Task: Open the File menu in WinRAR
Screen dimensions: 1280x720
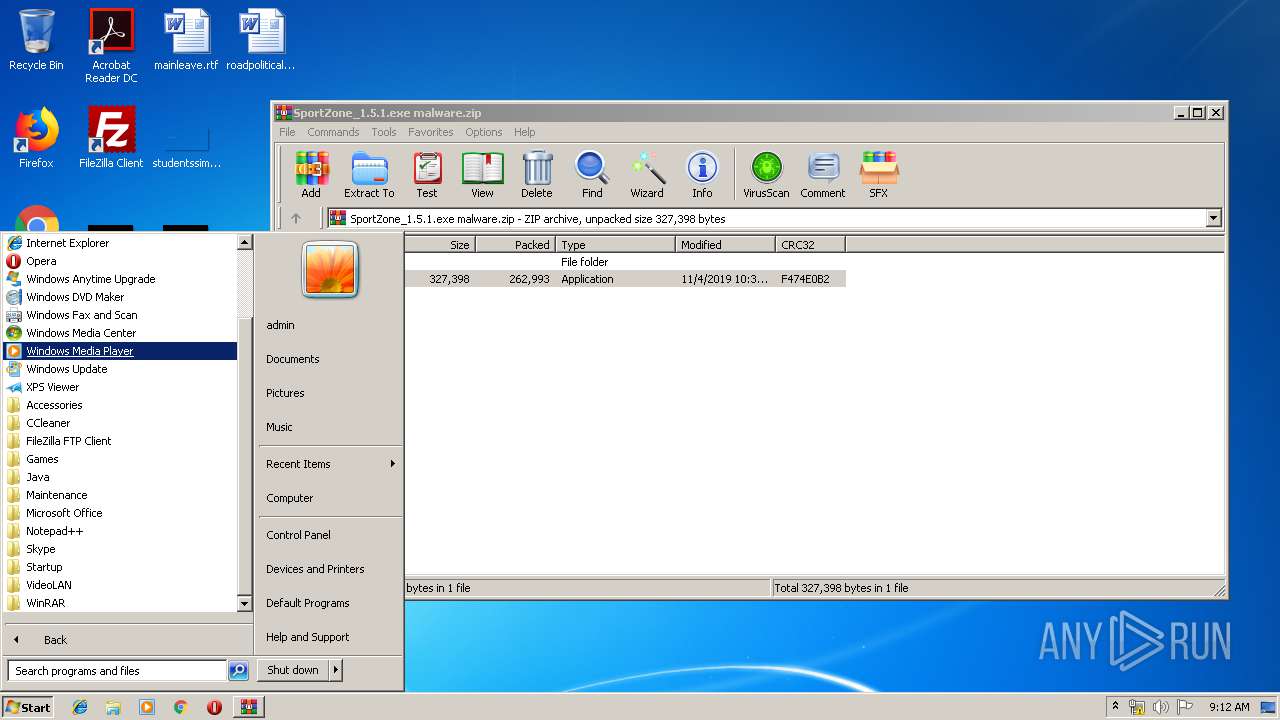Action: point(287,132)
